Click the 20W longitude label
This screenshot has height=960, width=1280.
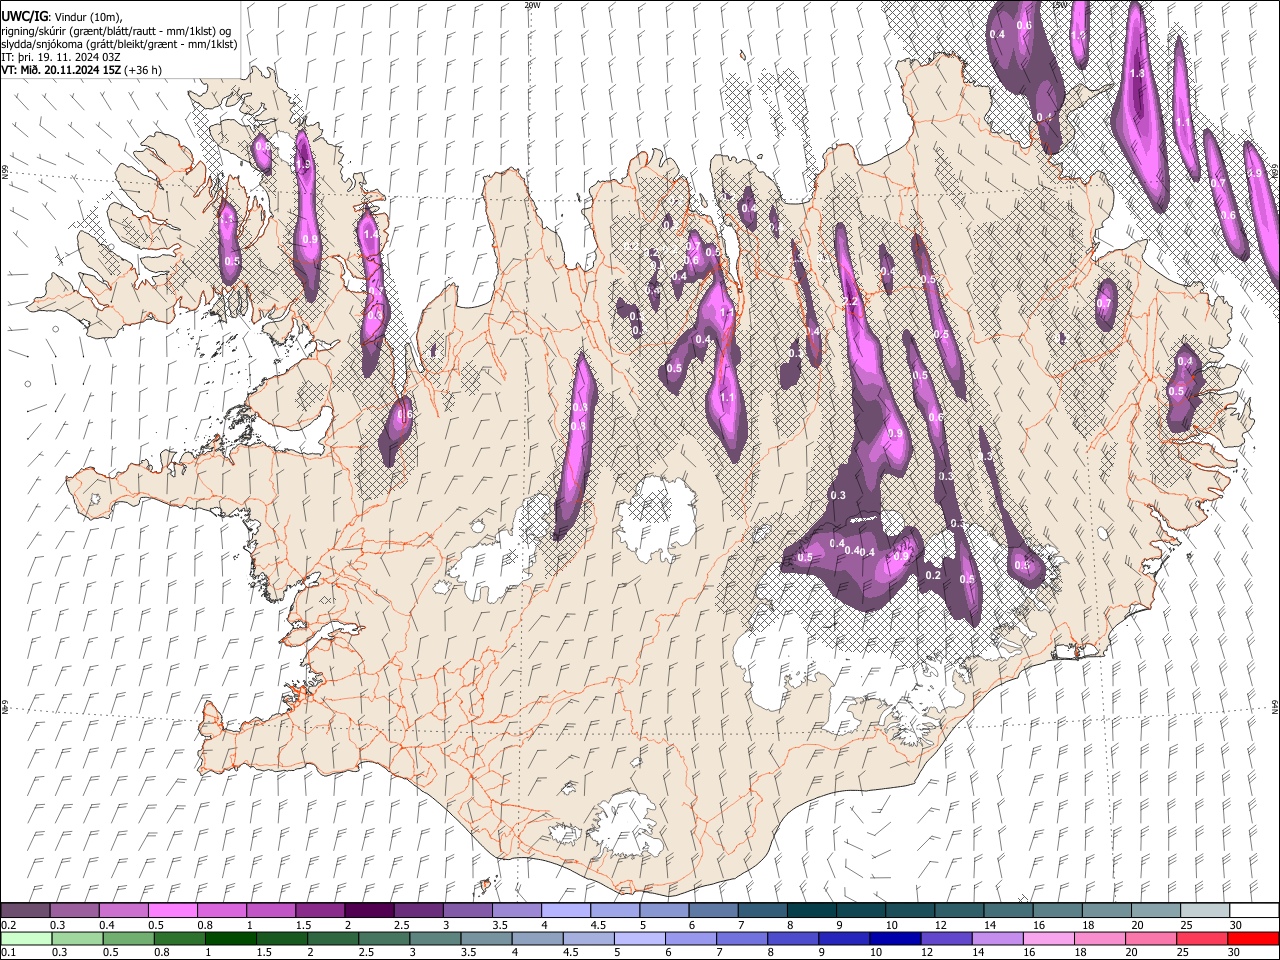tap(532, 5)
